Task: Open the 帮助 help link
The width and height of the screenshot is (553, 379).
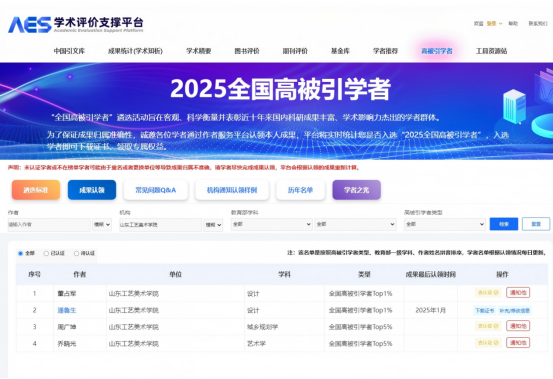Action: pos(513,24)
